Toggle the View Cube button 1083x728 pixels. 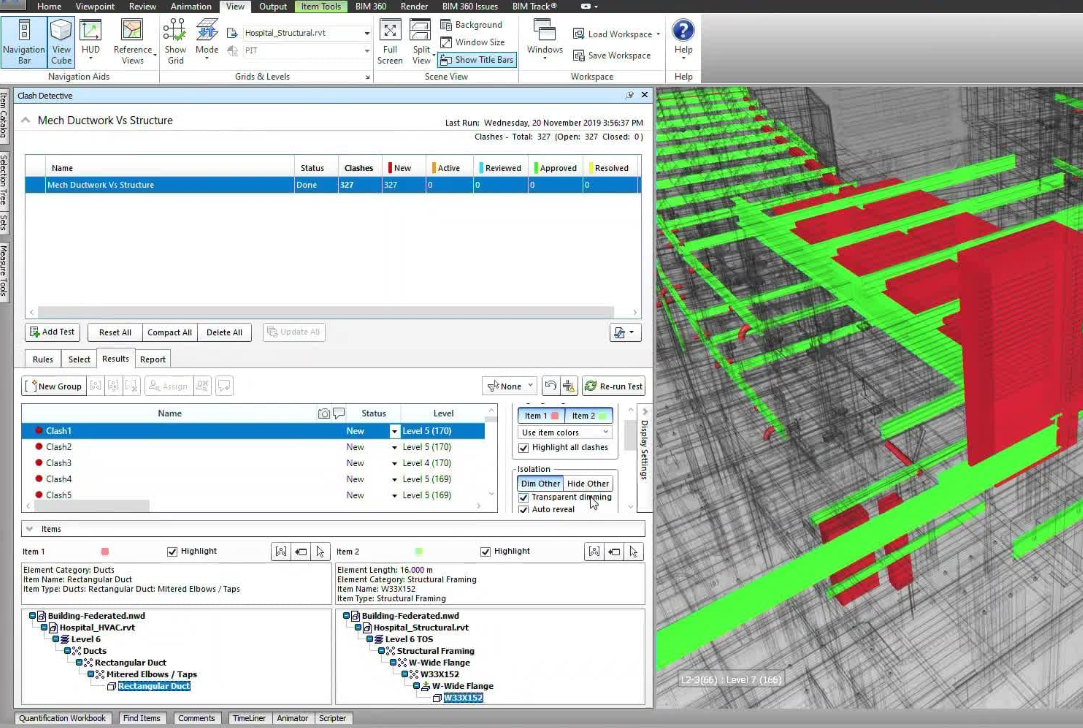click(x=61, y=40)
